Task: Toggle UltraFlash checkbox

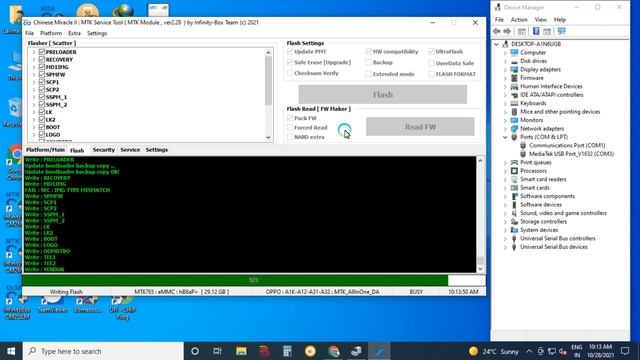Action: [431, 51]
